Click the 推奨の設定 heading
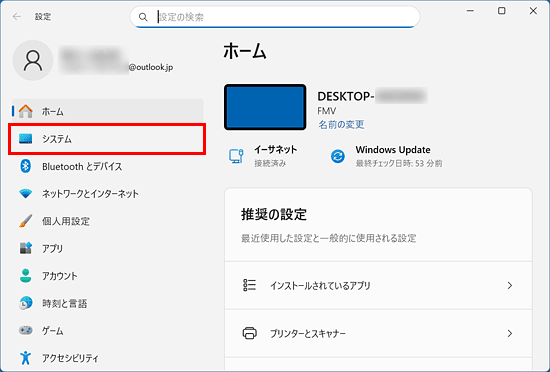550x372 pixels. click(x=274, y=214)
